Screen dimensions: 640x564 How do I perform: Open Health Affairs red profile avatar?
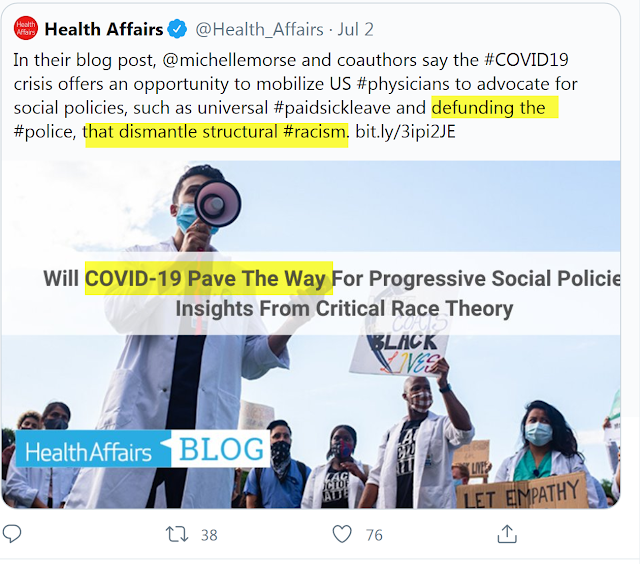25,28
